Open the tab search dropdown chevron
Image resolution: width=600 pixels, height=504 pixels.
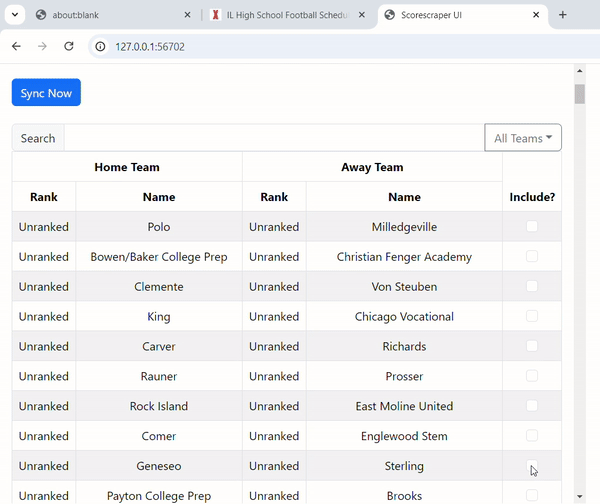coord(15,15)
